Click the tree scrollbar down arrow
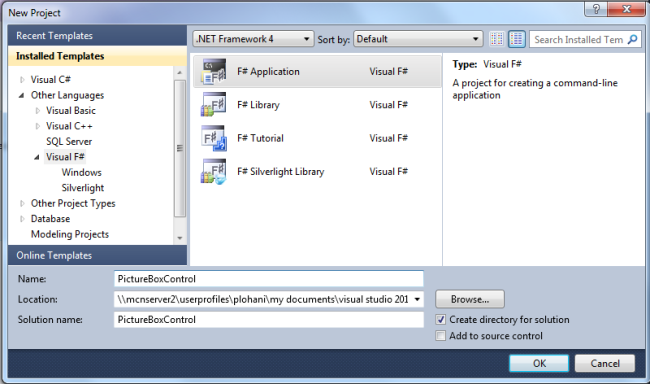 pyautogui.click(x=179, y=238)
